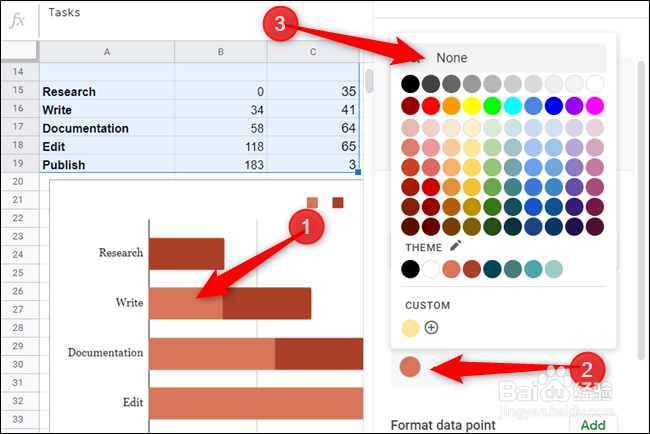The width and height of the screenshot is (650, 434).
Task: Click the light orange Write bar segment
Action: pos(186,303)
